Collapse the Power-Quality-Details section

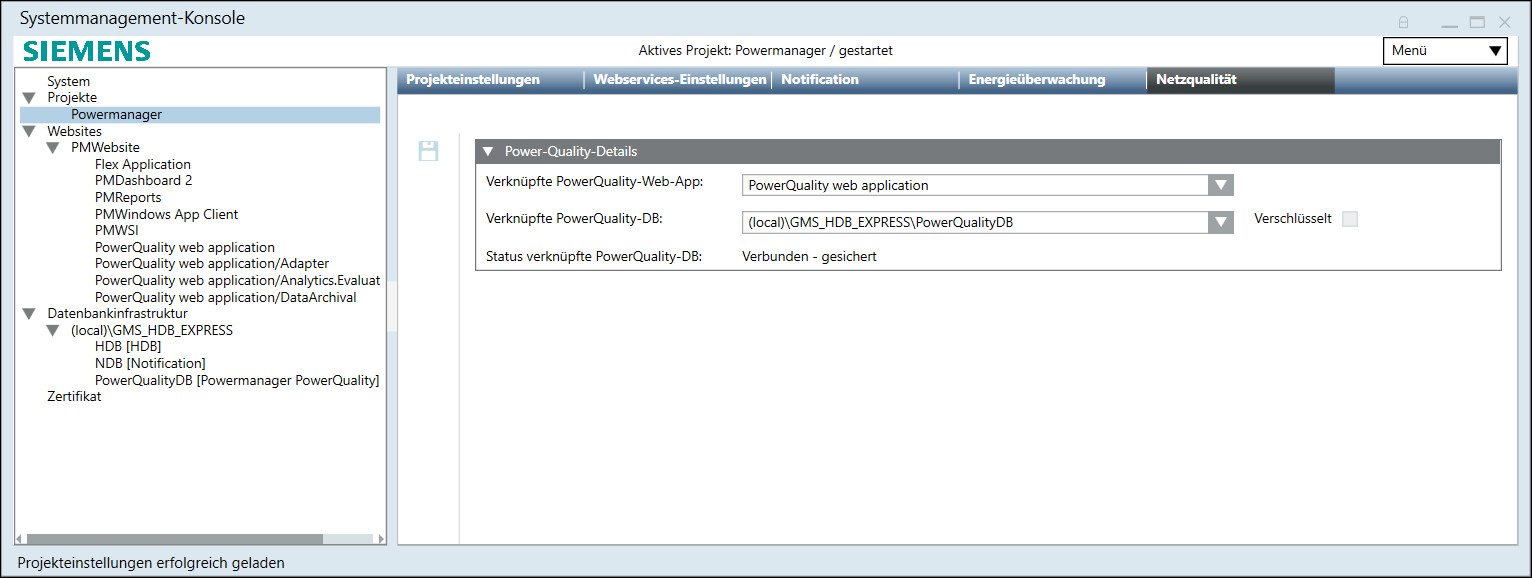pyautogui.click(x=488, y=152)
